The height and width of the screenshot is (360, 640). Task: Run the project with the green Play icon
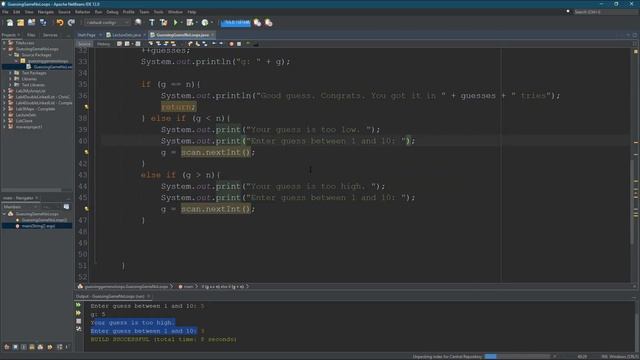tap(176, 22)
